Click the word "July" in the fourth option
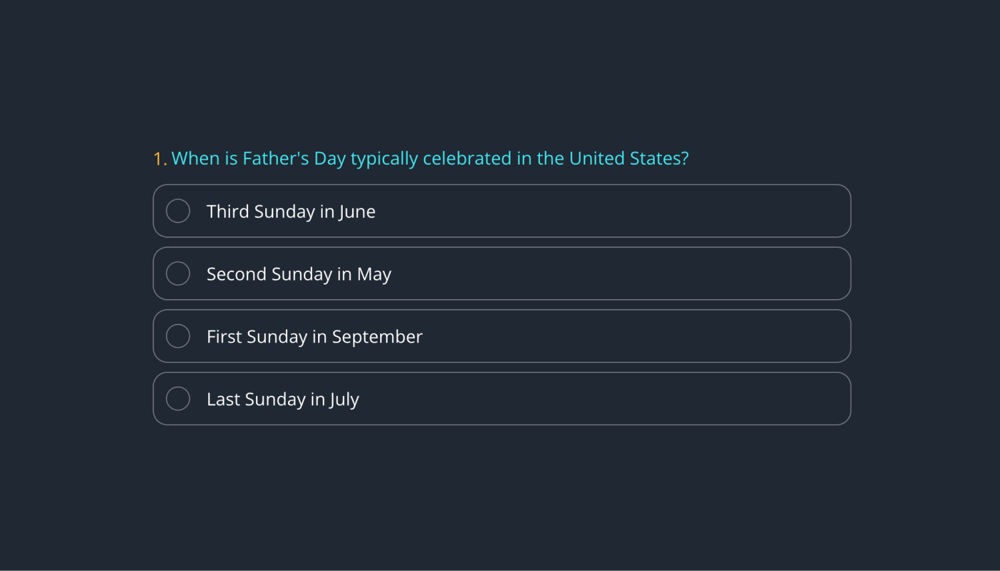This screenshot has width=1000, height=571. point(344,399)
